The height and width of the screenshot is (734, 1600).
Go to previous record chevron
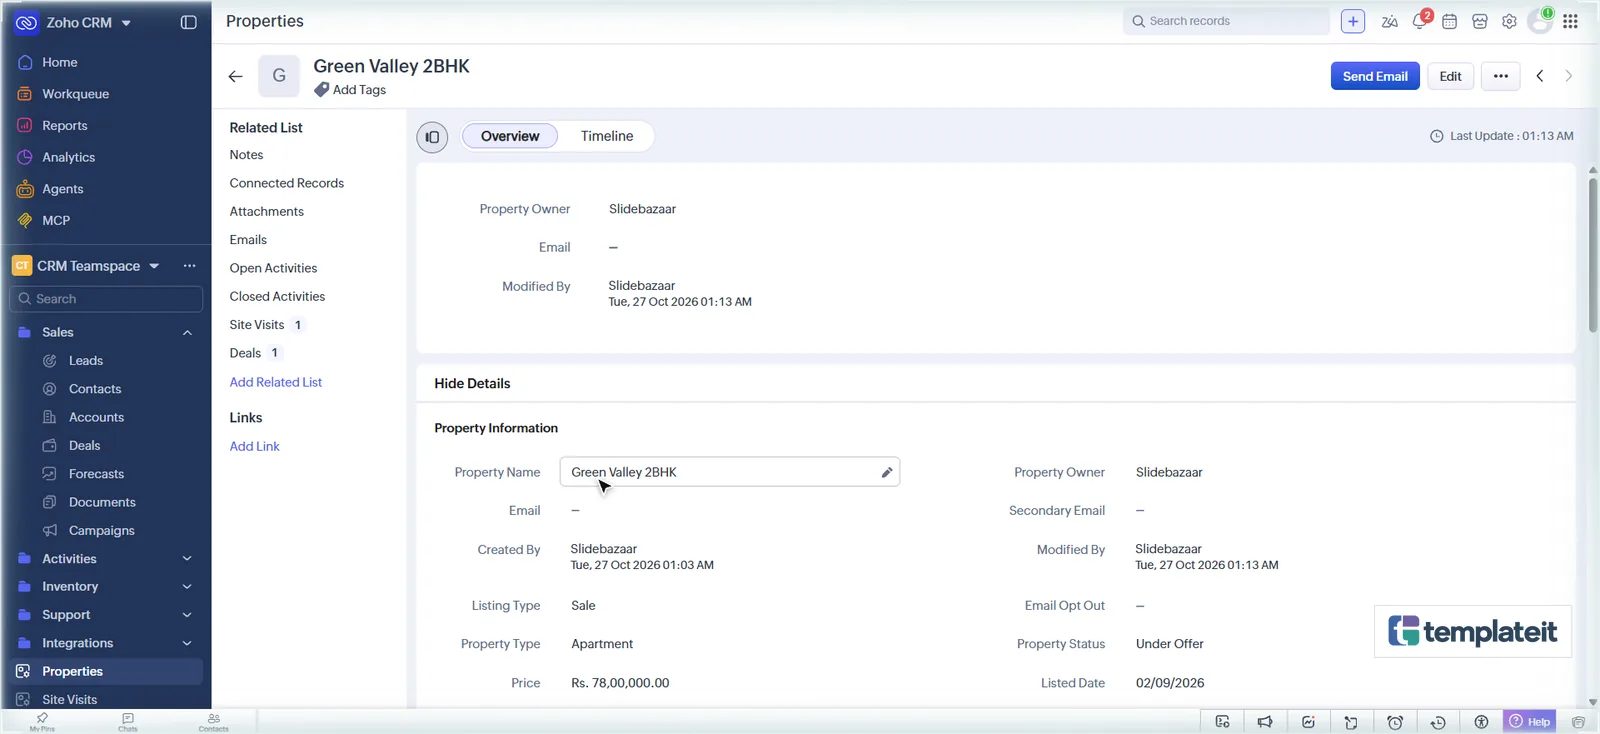[x=1540, y=76]
